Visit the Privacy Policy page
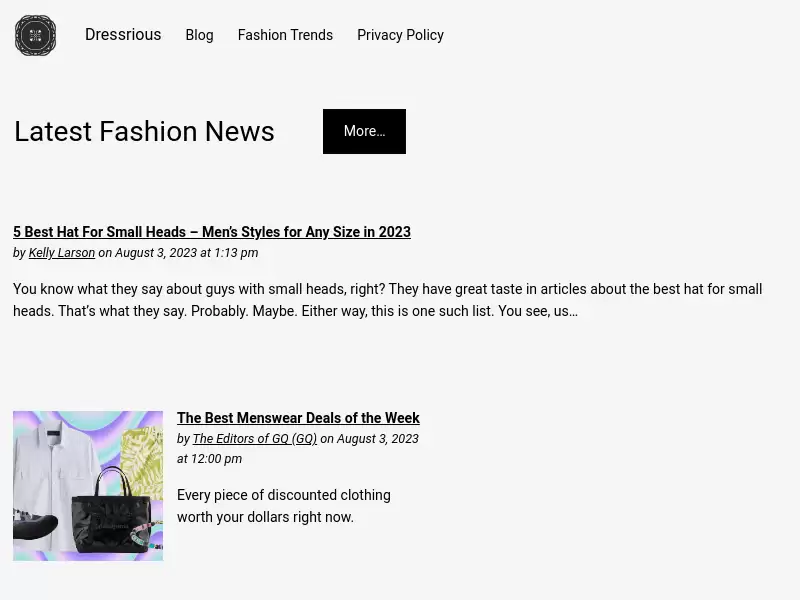Viewport: 800px width, 600px height. pyautogui.click(x=401, y=35)
